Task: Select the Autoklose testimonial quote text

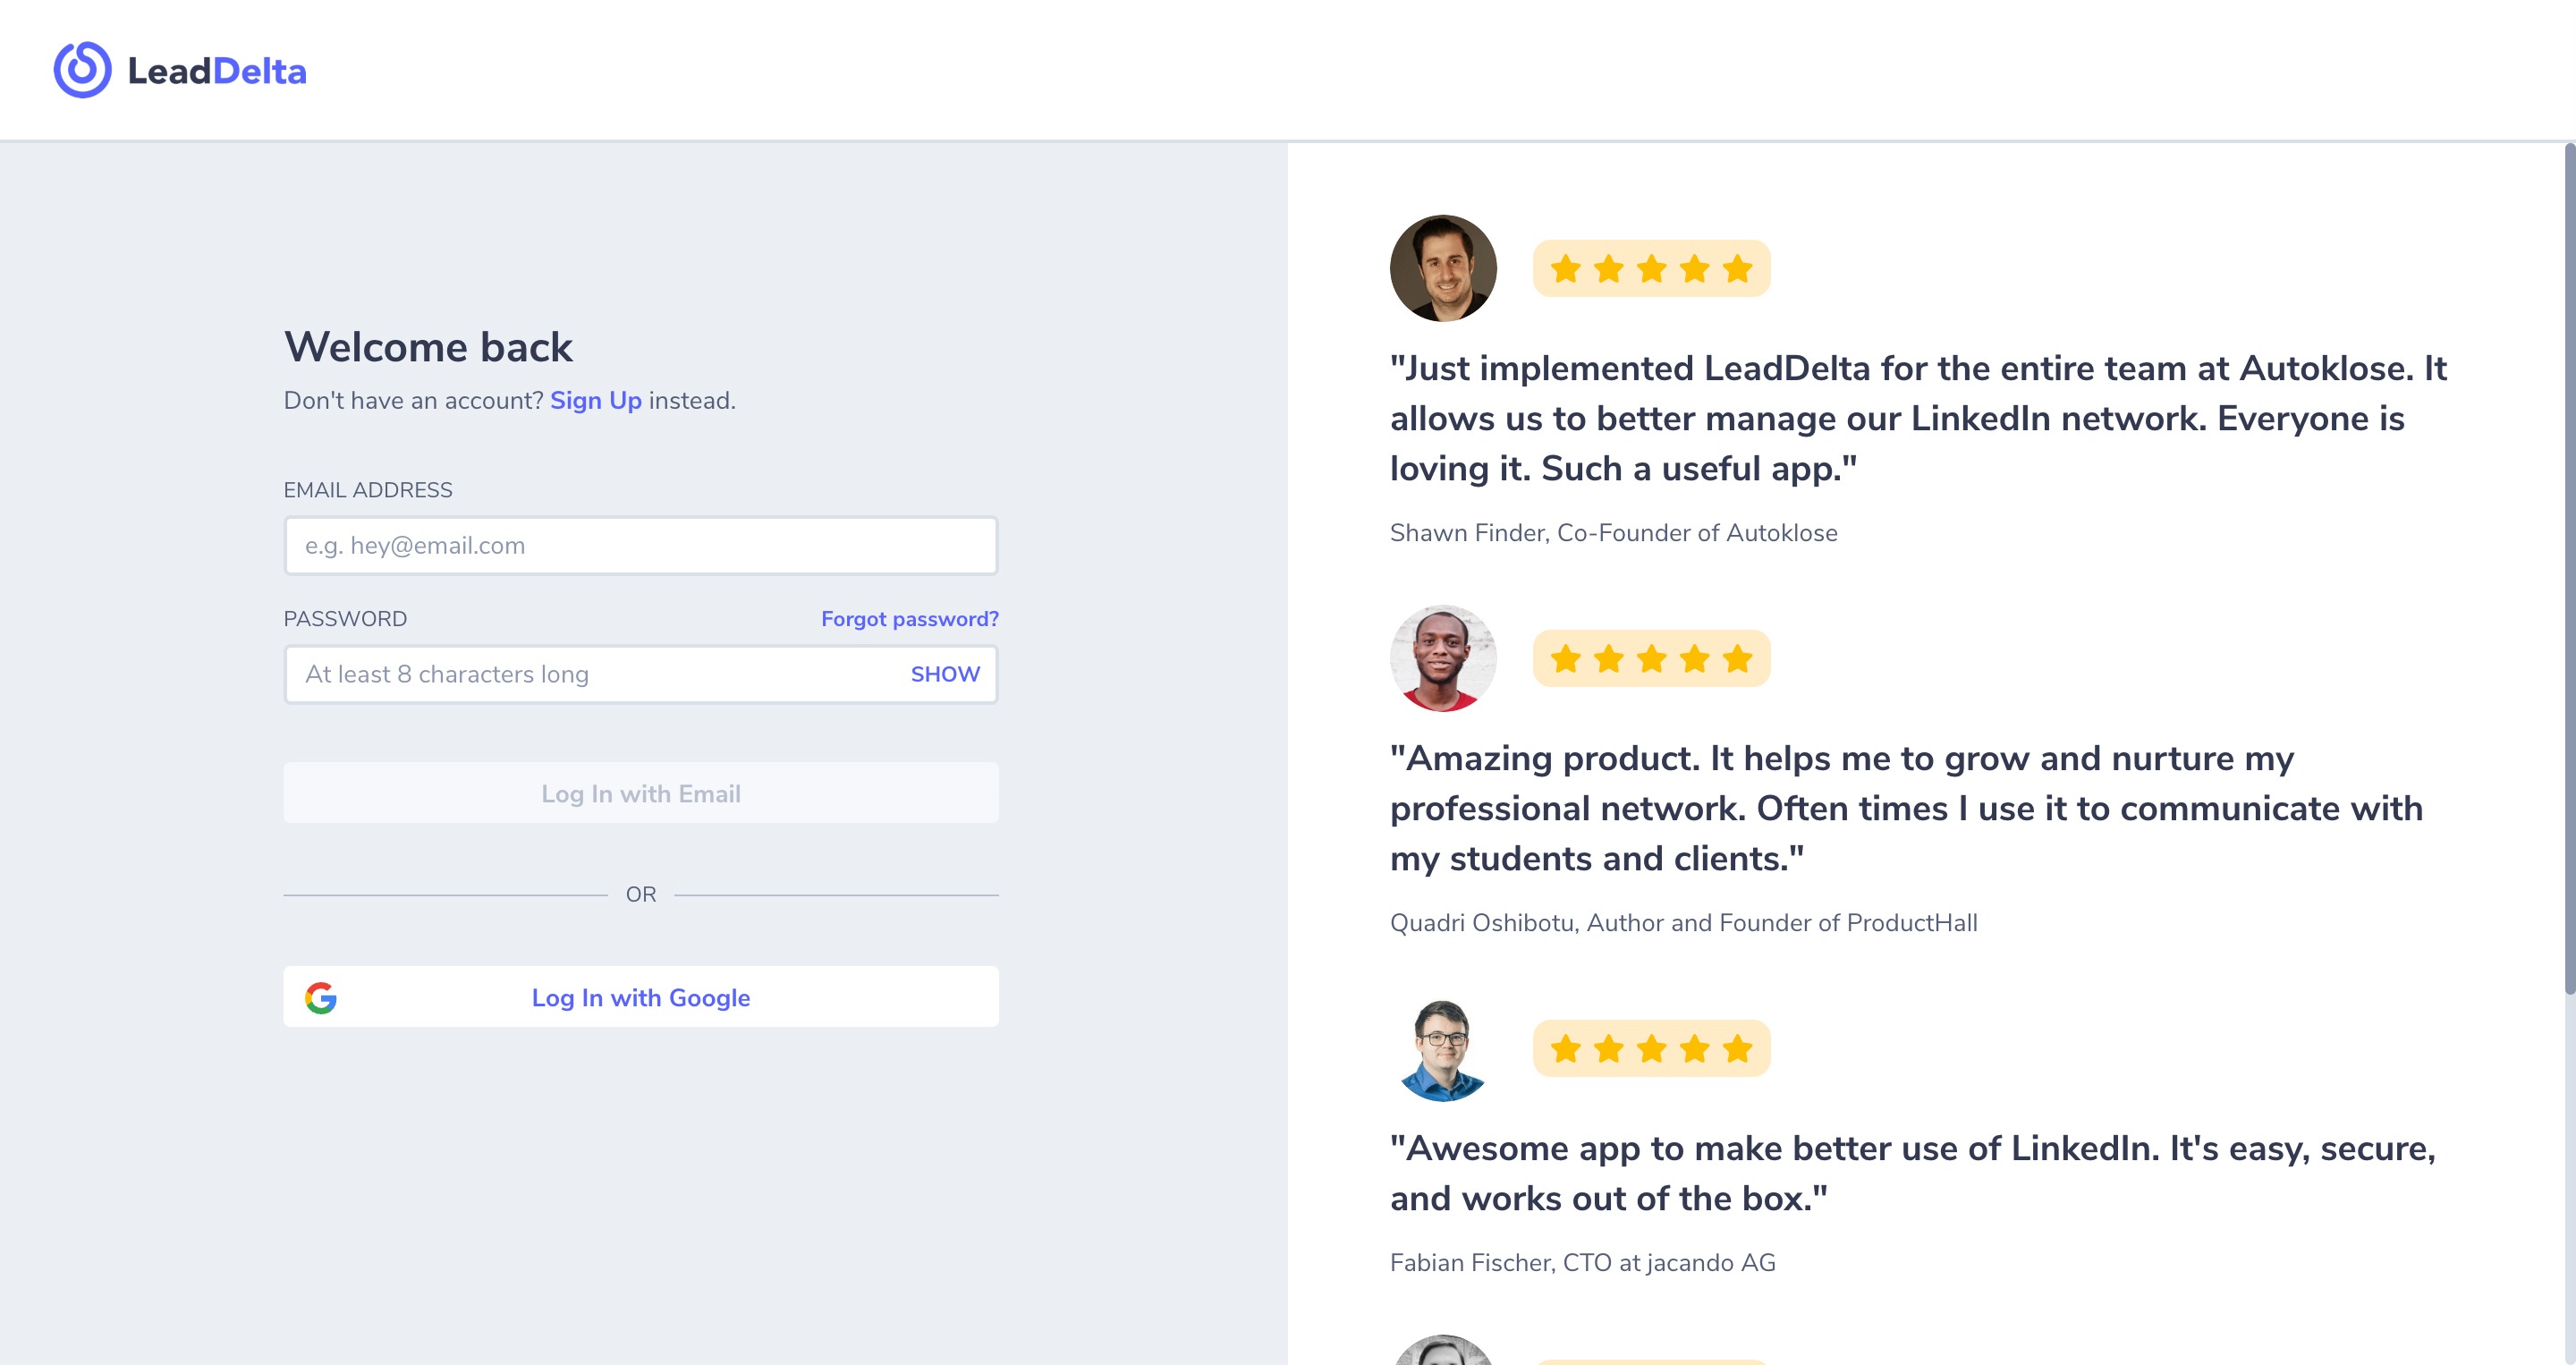Action: 1918,418
